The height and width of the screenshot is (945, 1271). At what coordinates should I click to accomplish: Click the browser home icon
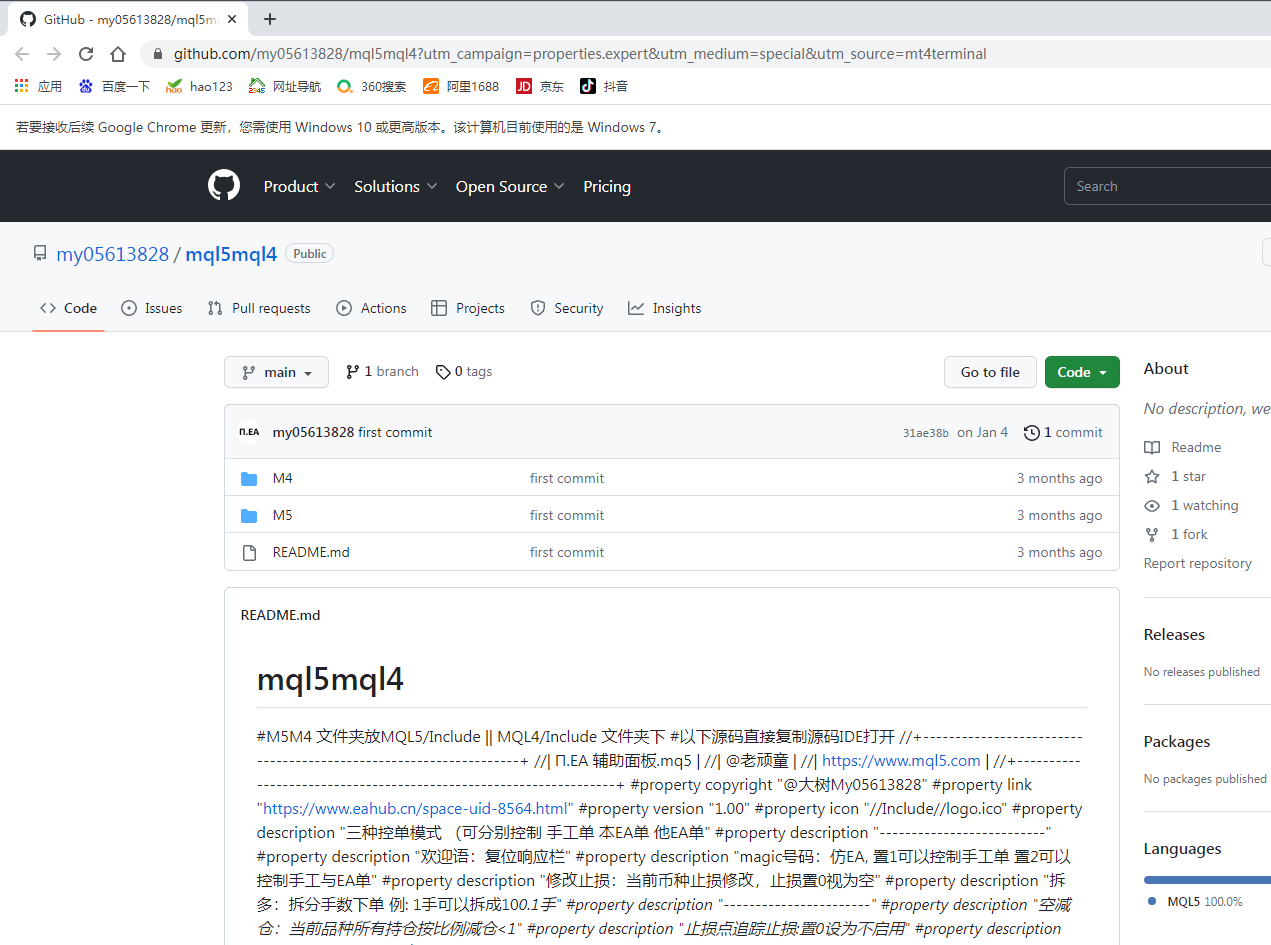point(118,54)
